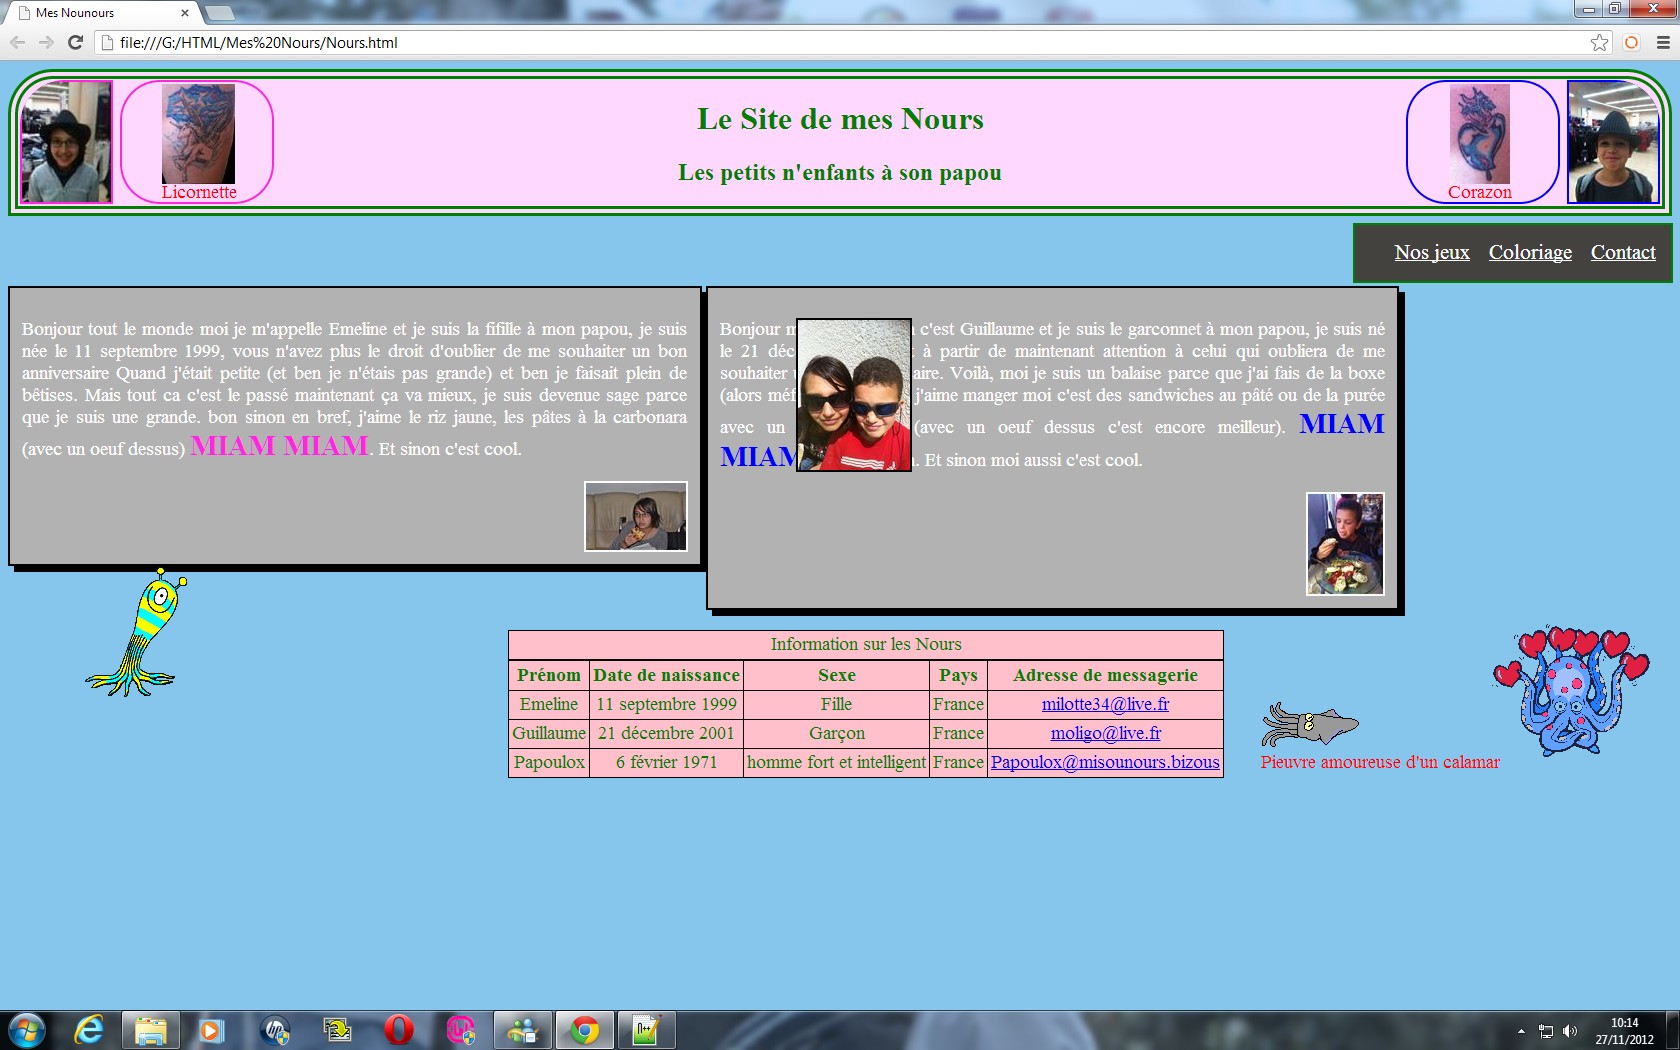This screenshot has width=1680, height=1050.
Task: Open Windows Live Messenger from the taskbar
Action: tap(522, 1029)
